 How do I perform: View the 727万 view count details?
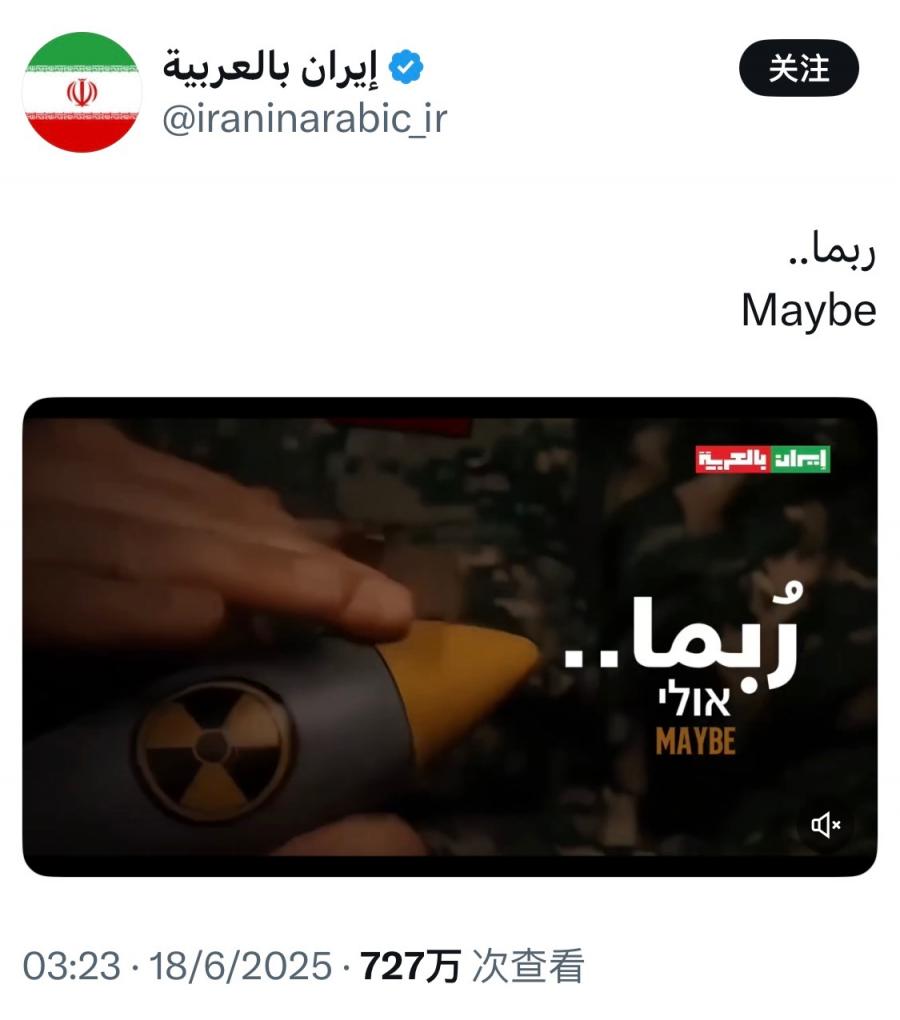pyautogui.click(x=411, y=965)
